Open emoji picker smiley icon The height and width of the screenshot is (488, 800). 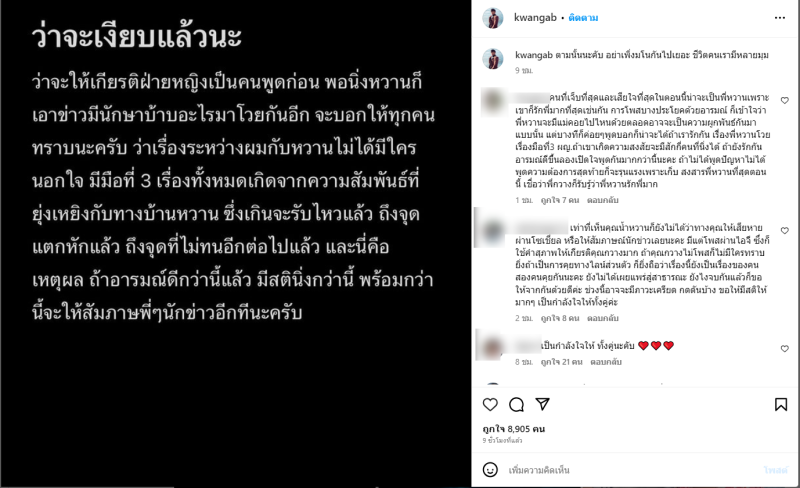(x=490, y=470)
